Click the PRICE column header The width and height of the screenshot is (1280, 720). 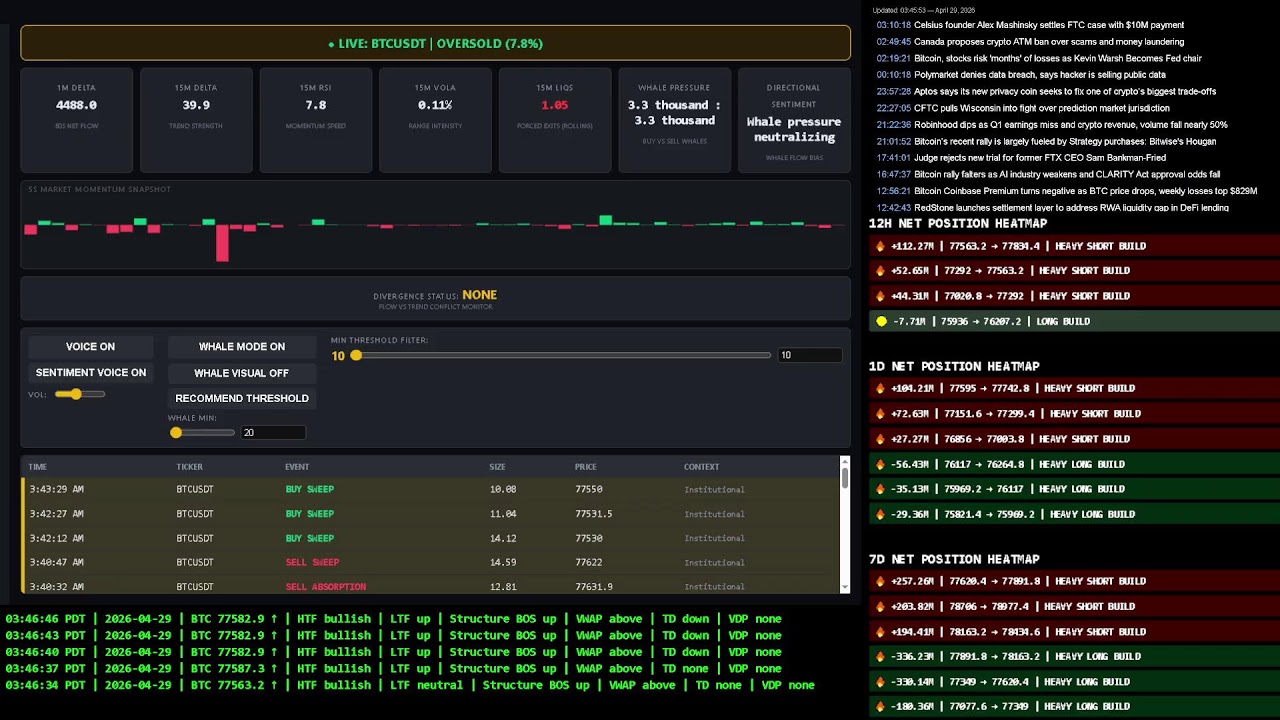tap(586, 467)
